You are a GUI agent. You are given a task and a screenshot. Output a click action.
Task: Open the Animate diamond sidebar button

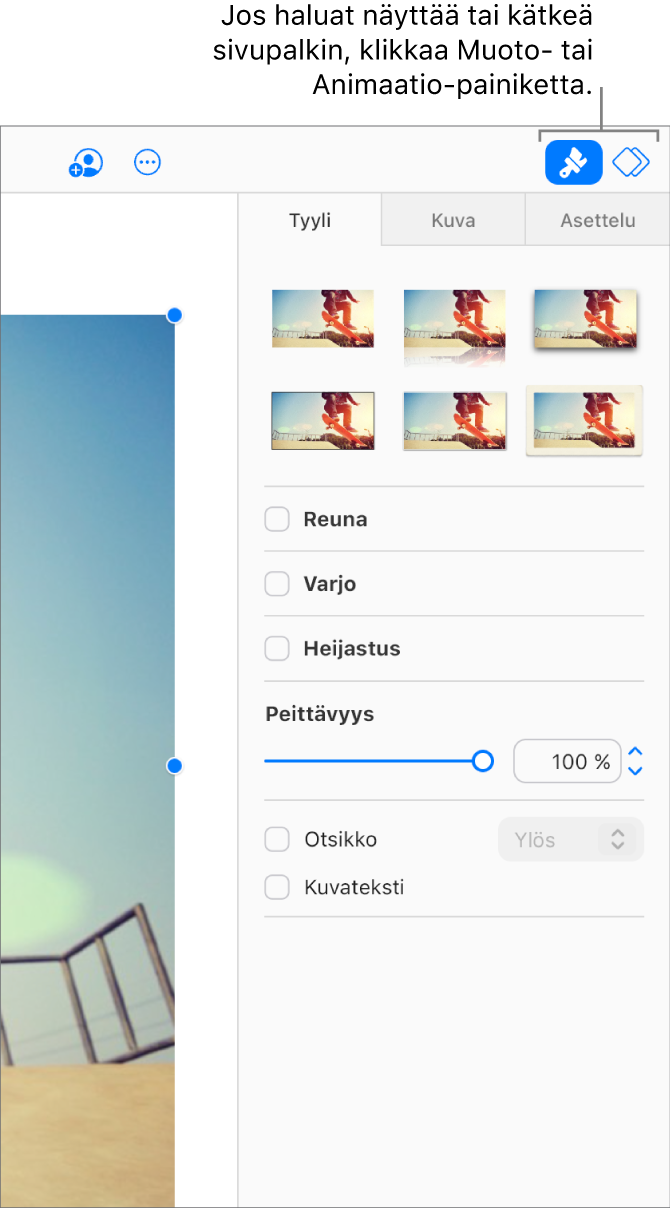[x=631, y=163]
